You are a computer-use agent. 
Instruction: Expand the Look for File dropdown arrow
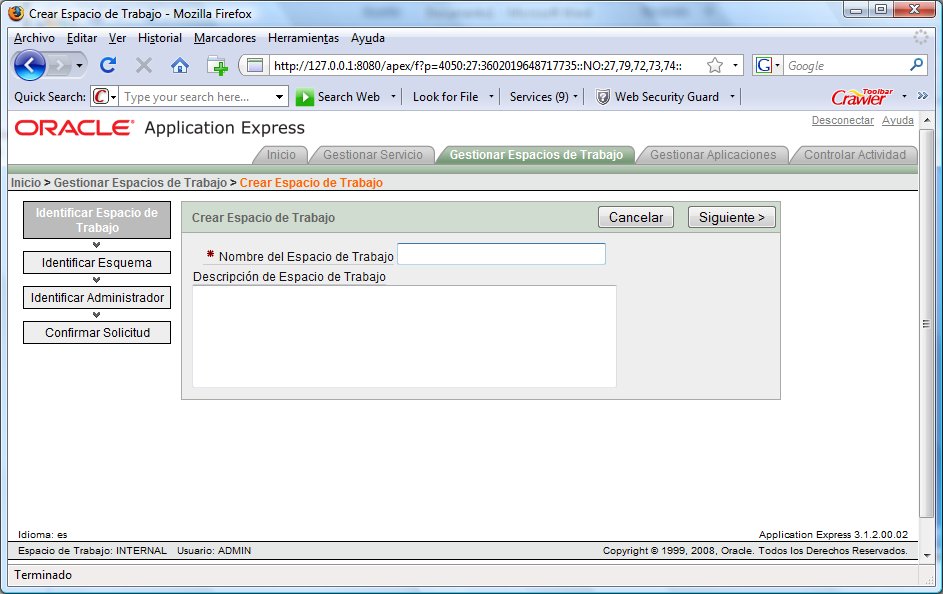[x=491, y=96]
